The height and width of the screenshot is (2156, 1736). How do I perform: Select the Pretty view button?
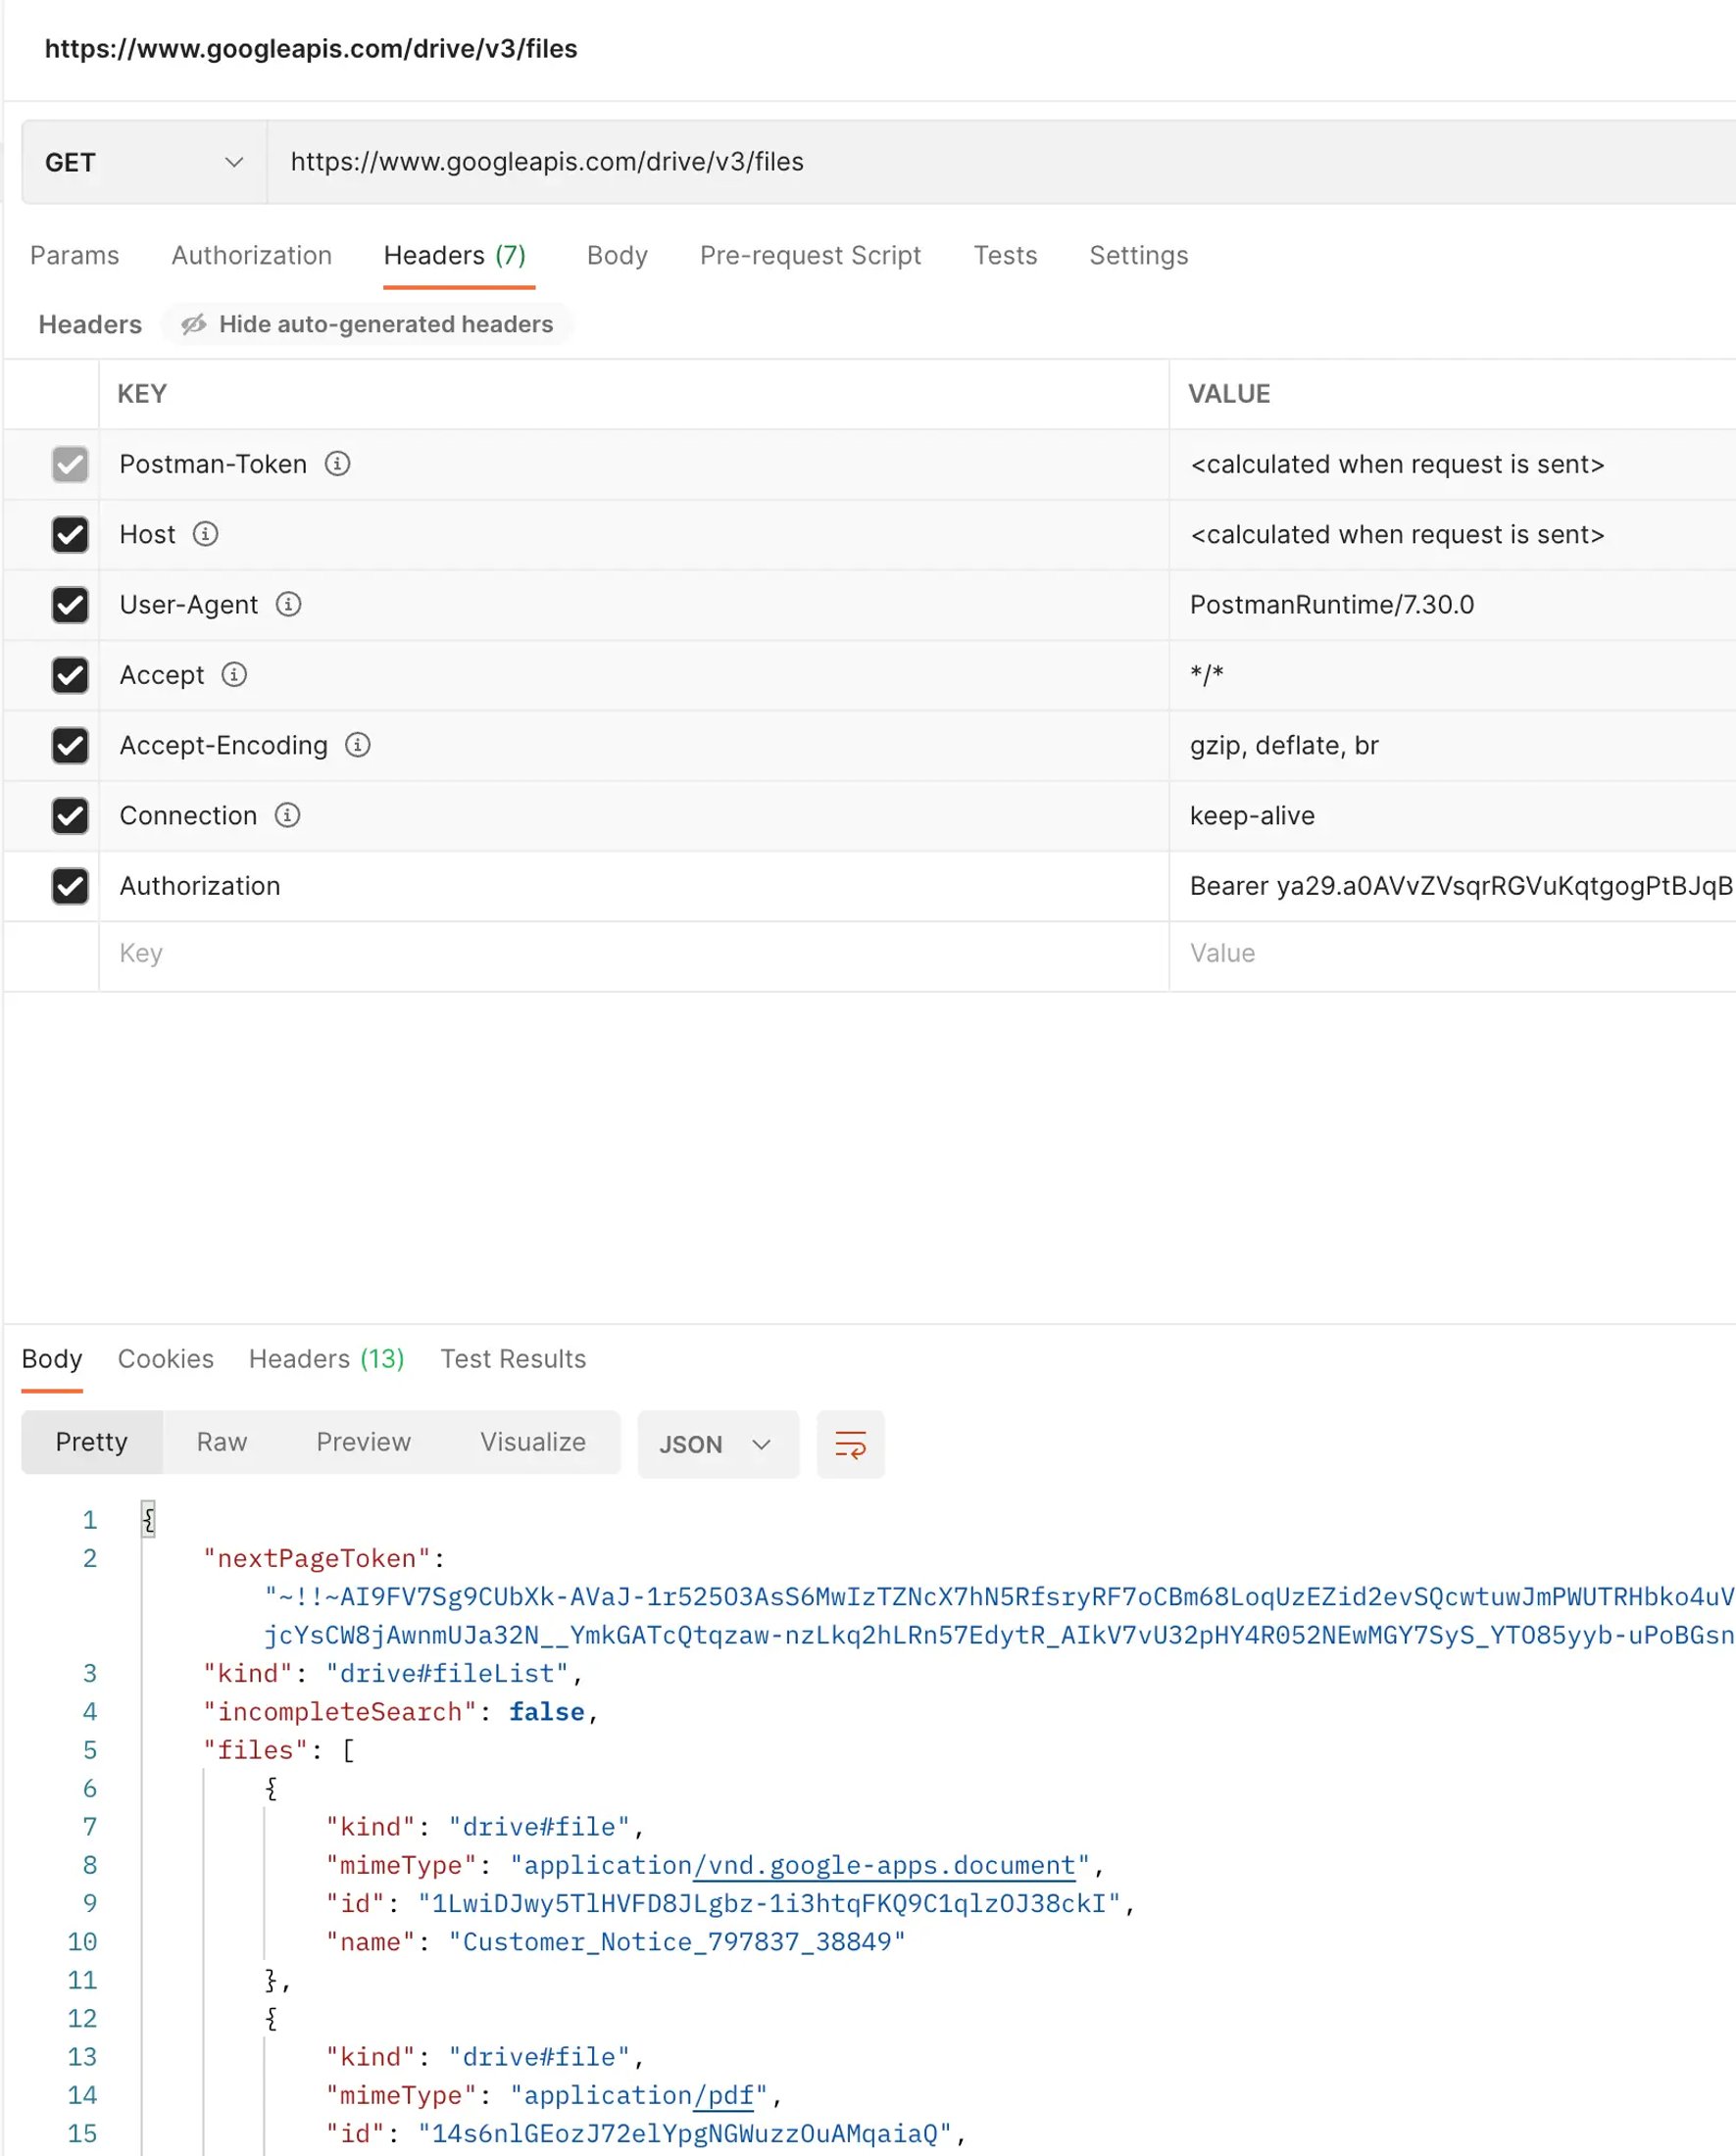(x=92, y=1442)
